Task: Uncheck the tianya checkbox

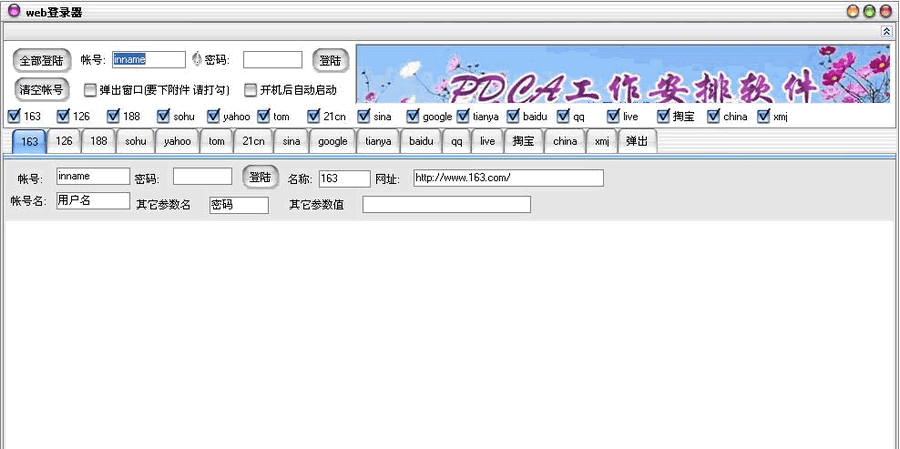Action: pyautogui.click(x=463, y=117)
